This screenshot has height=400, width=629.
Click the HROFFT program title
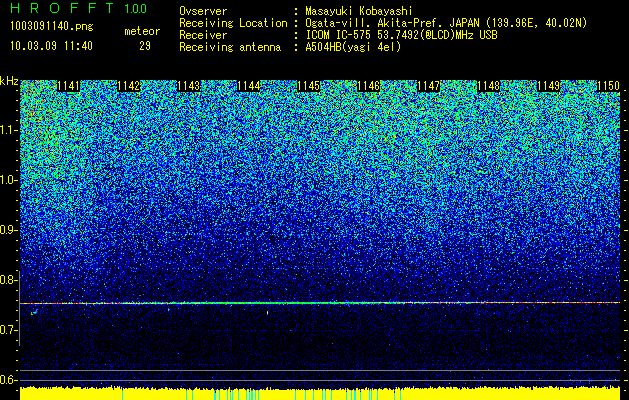tap(63, 8)
